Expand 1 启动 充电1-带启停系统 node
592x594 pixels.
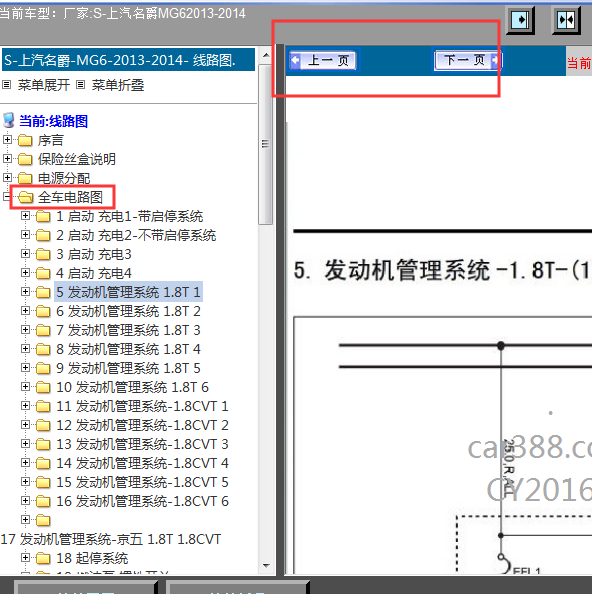(25, 216)
